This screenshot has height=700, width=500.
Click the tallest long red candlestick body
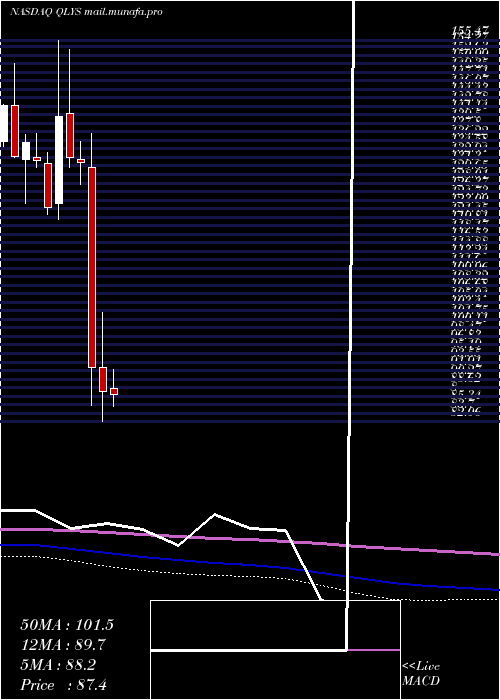(92, 267)
